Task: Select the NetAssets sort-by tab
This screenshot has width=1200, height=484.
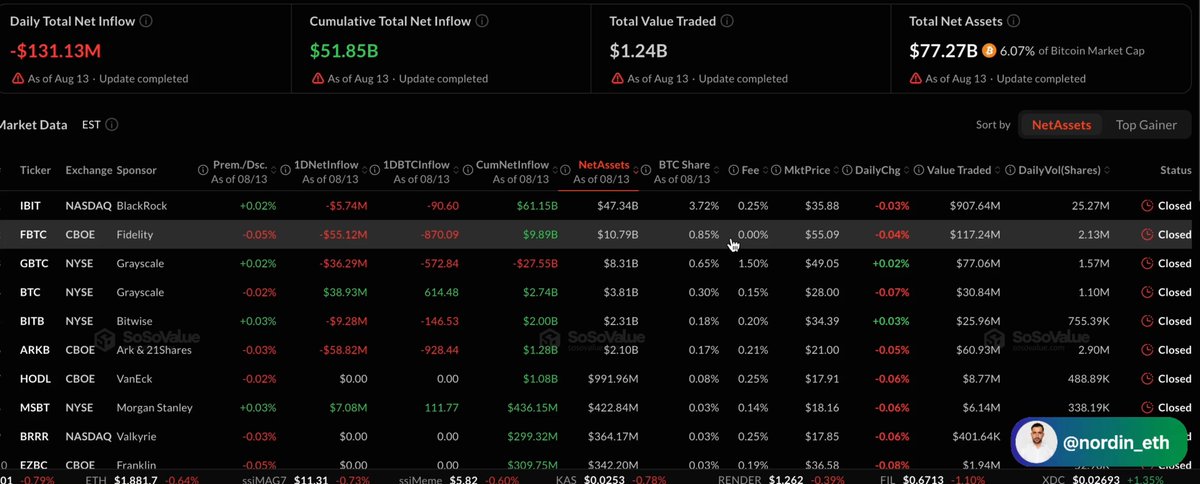Action: pyautogui.click(x=1060, y=125)
